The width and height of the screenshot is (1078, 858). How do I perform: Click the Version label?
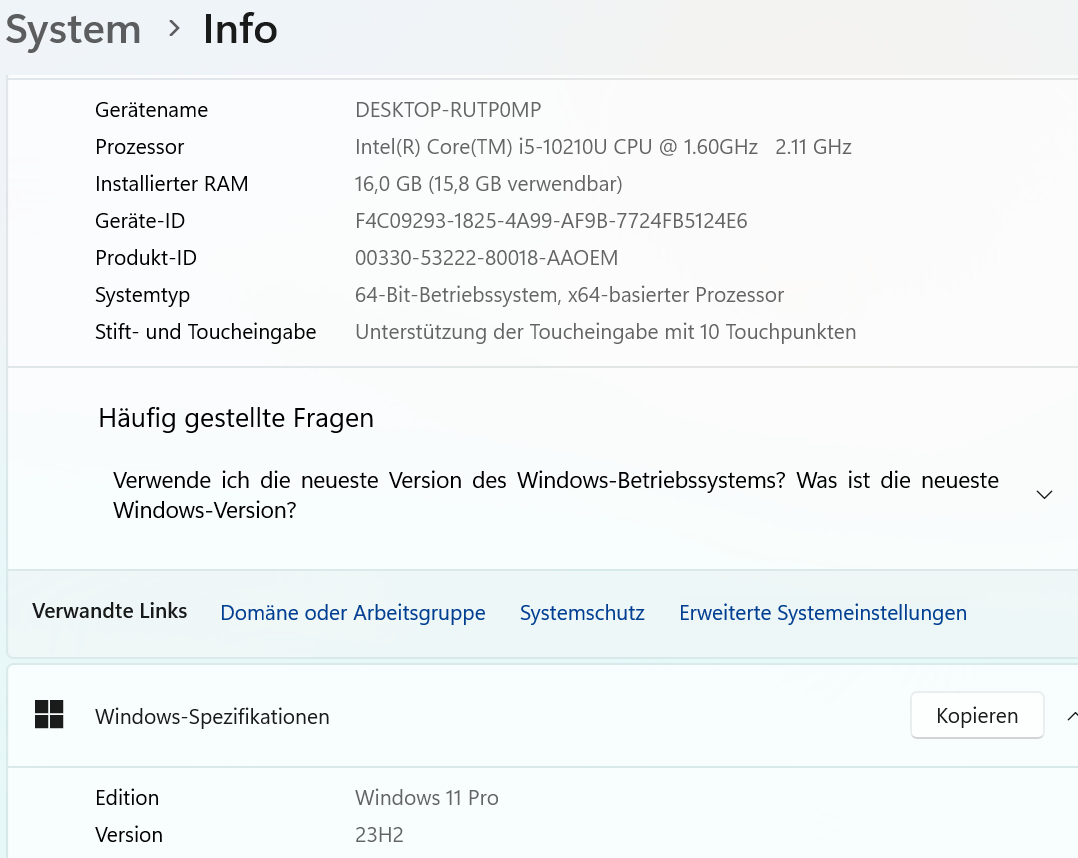[129, 835]
